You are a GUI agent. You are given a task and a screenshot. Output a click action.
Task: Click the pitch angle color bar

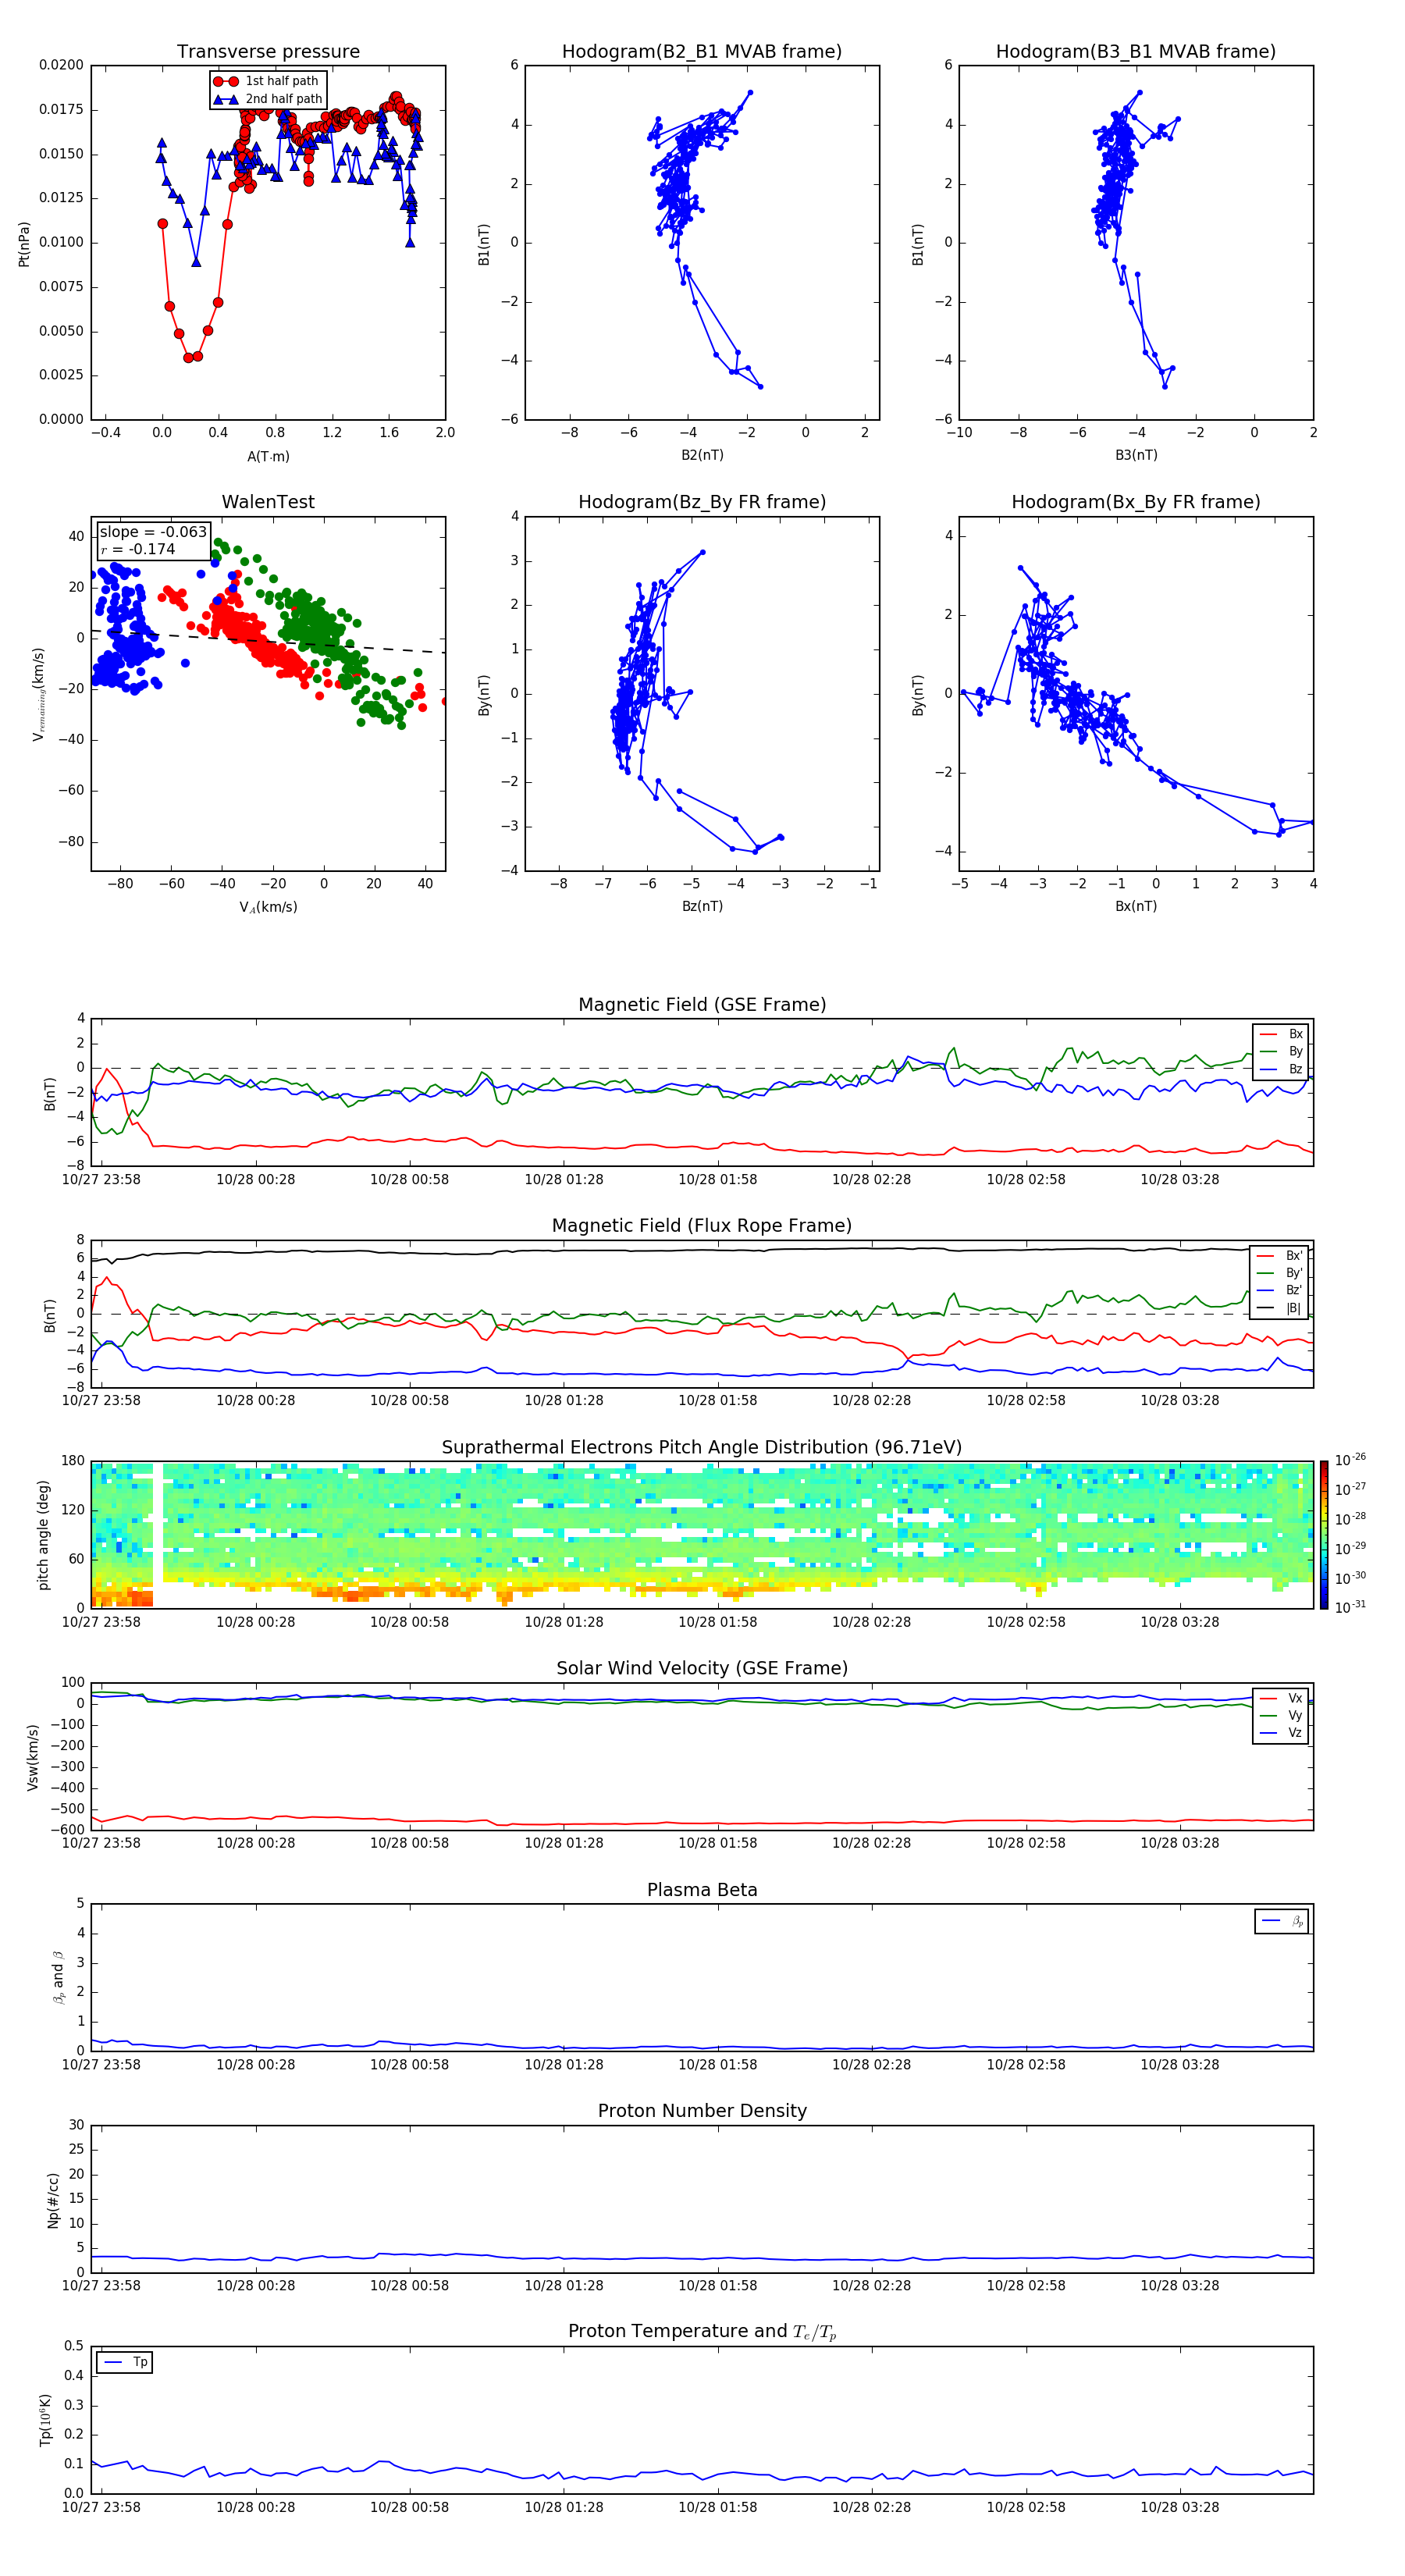pyautogui.click(x=1323, y=1535)
